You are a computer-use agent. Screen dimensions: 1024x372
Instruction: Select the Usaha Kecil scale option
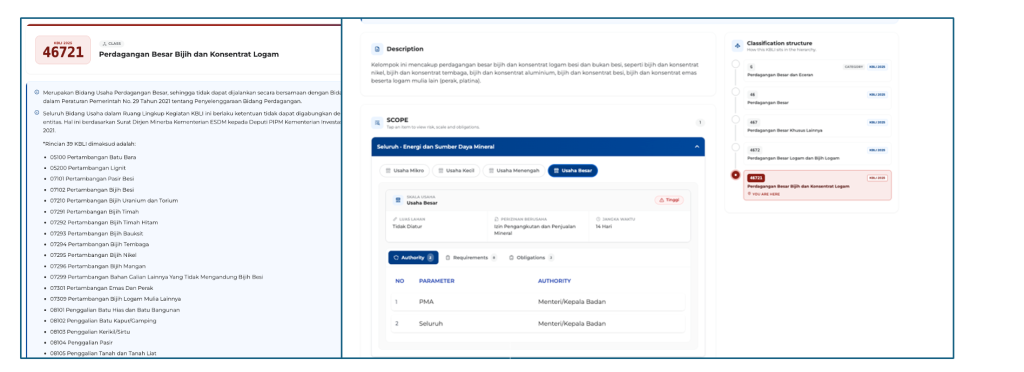pyautogui.click(x=456, y=170)
